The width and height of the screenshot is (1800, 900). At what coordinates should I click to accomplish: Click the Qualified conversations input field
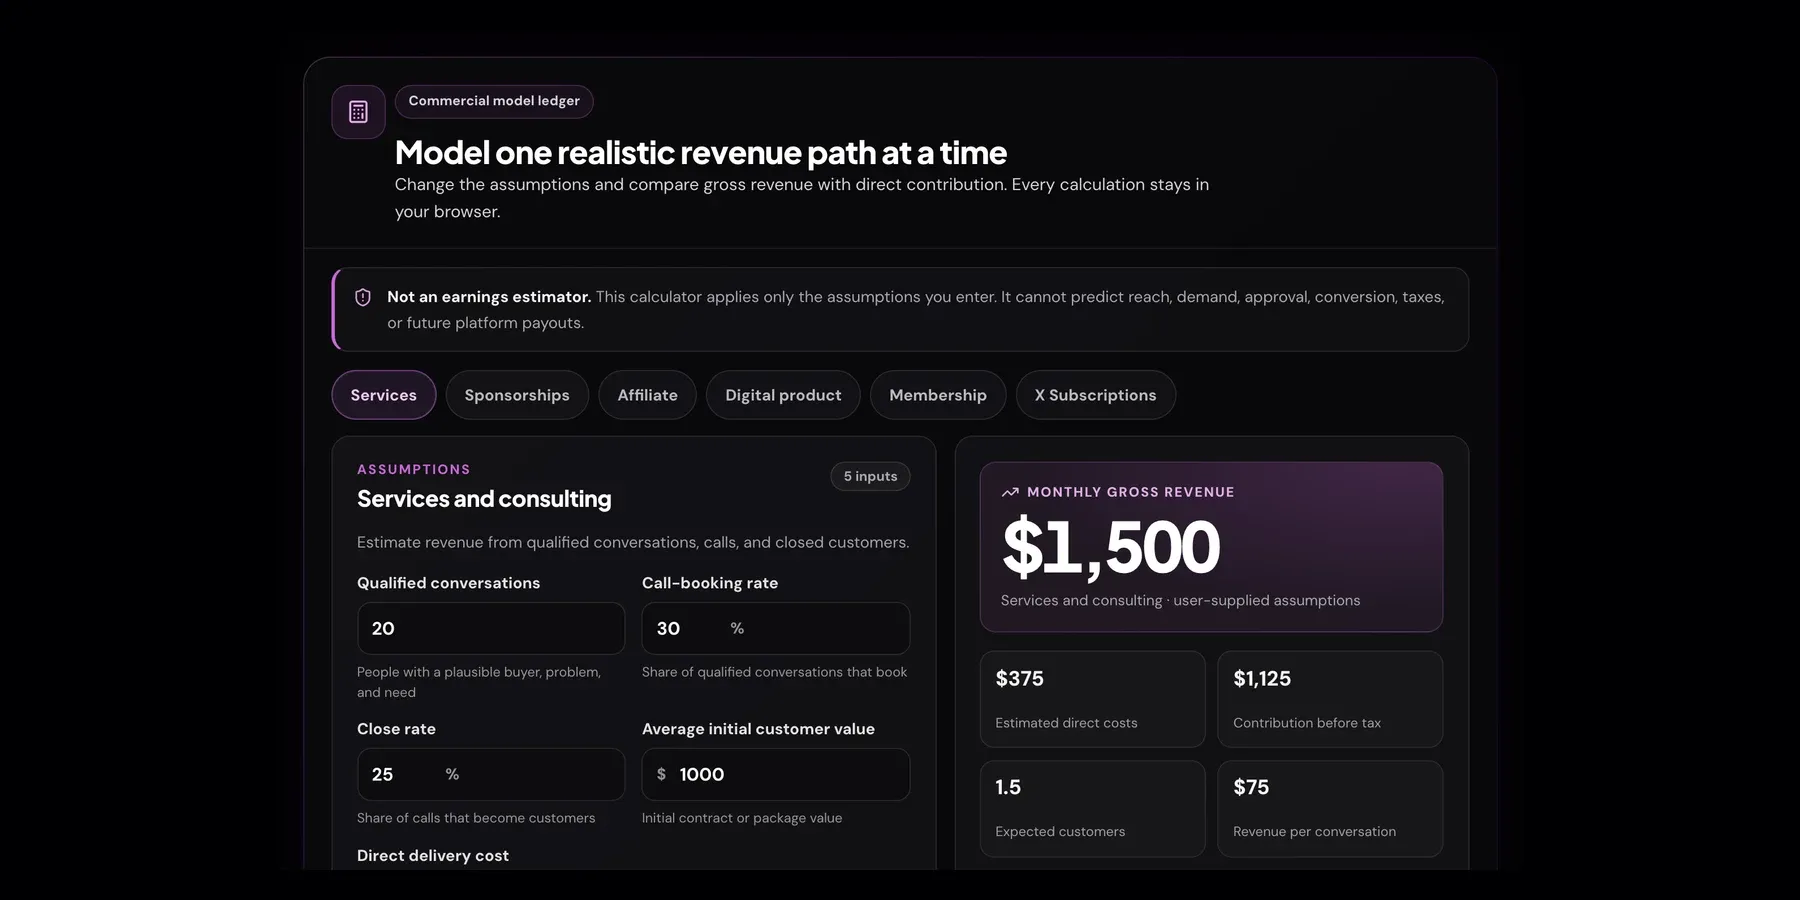pyautogui.click(x=491, y=628)
